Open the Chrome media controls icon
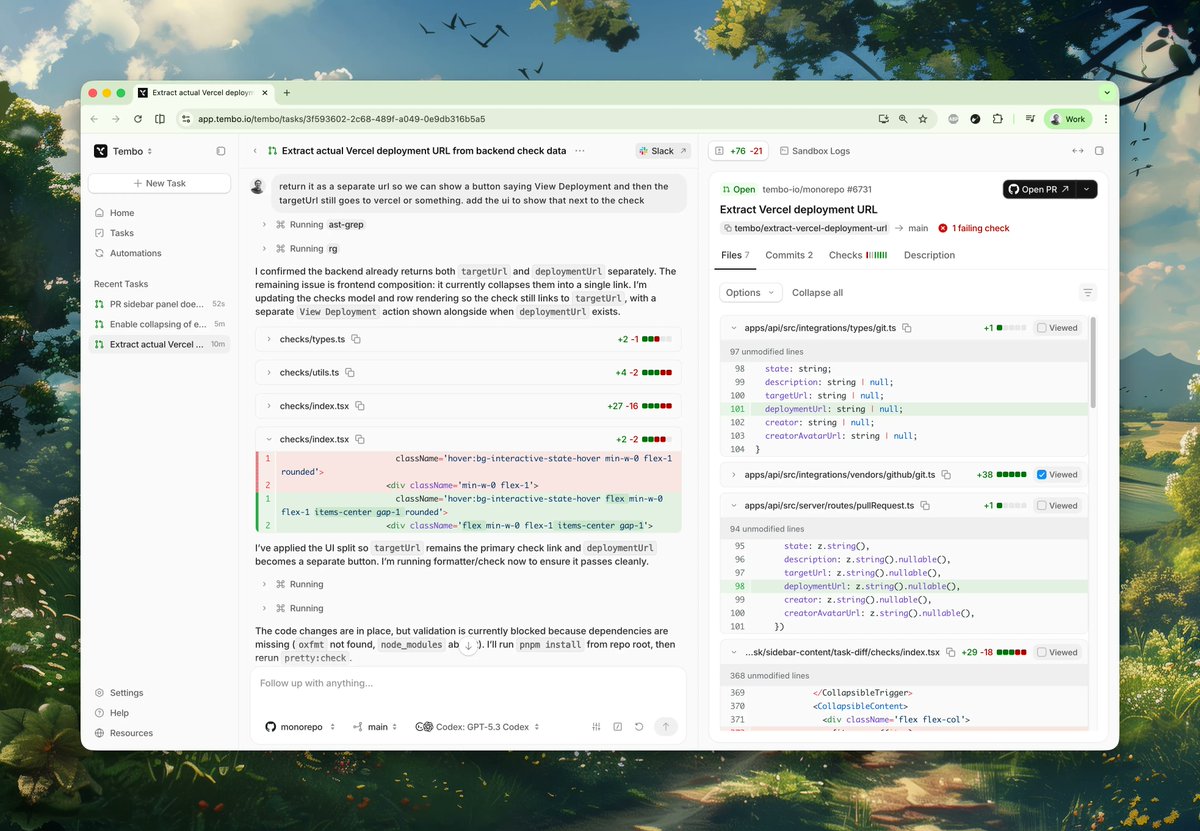Image resolution: width=1200 pixels, height=831 pixels. (x=1030, y=118)
